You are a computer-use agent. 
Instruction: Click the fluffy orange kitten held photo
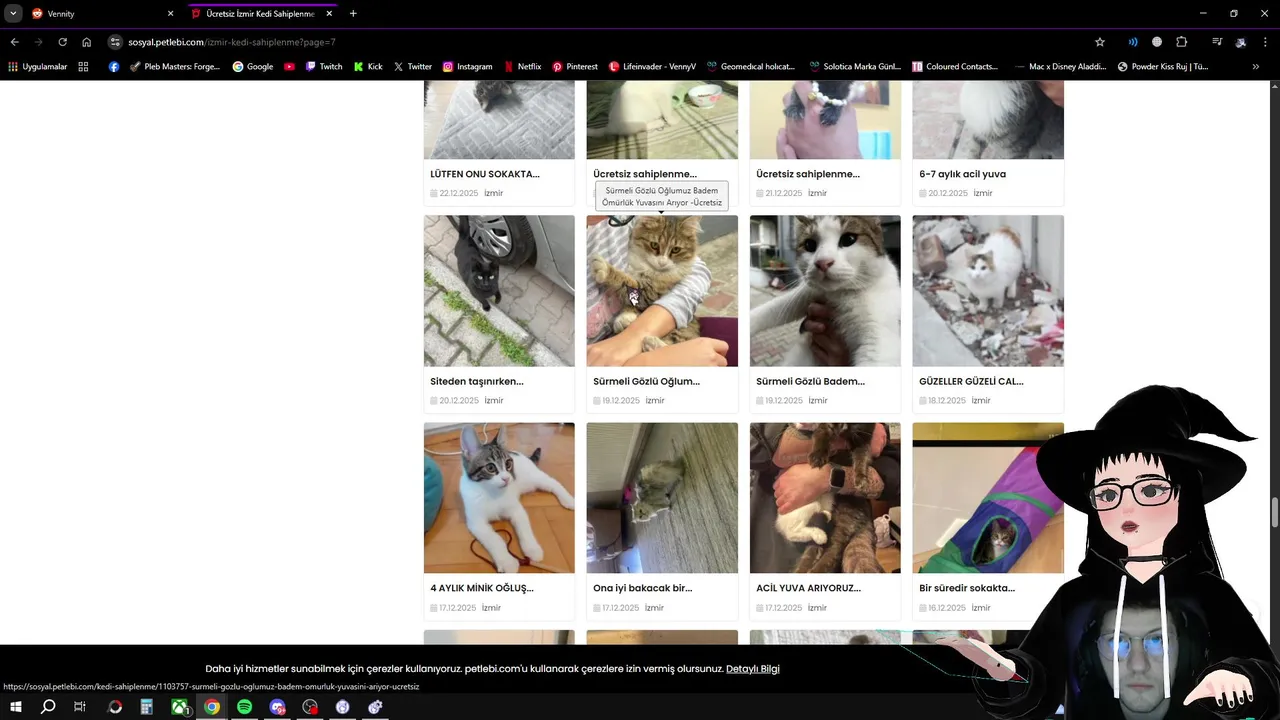[x=662, y=291]
